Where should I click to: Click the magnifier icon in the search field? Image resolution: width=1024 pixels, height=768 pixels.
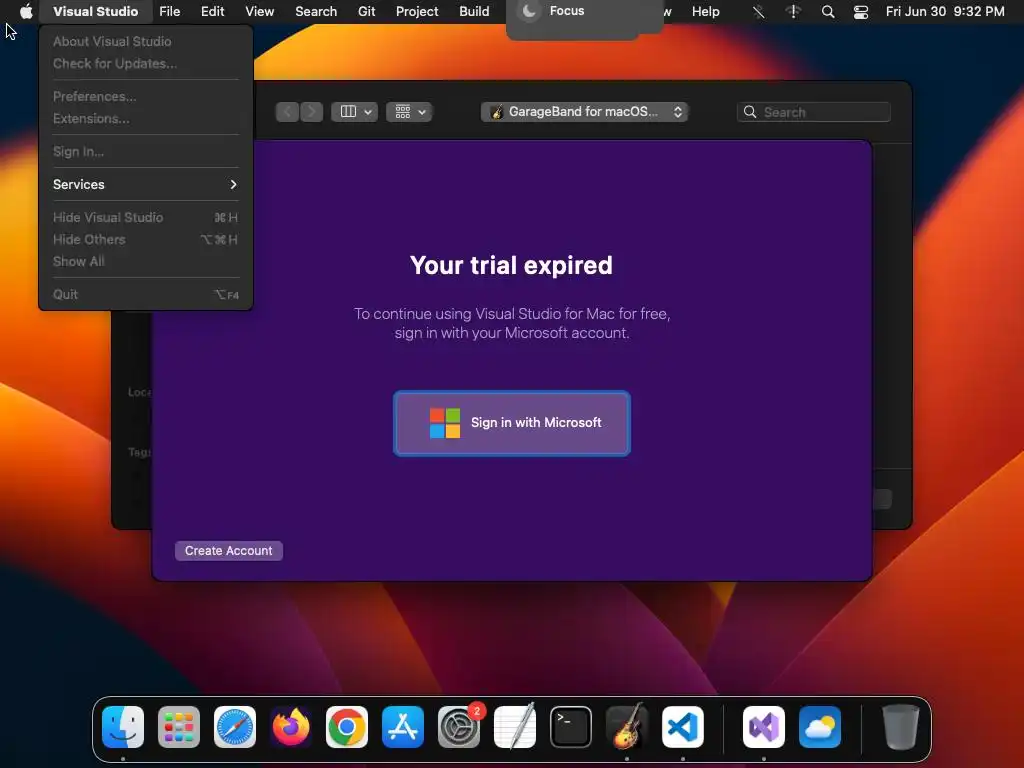(x=750, y=112)
